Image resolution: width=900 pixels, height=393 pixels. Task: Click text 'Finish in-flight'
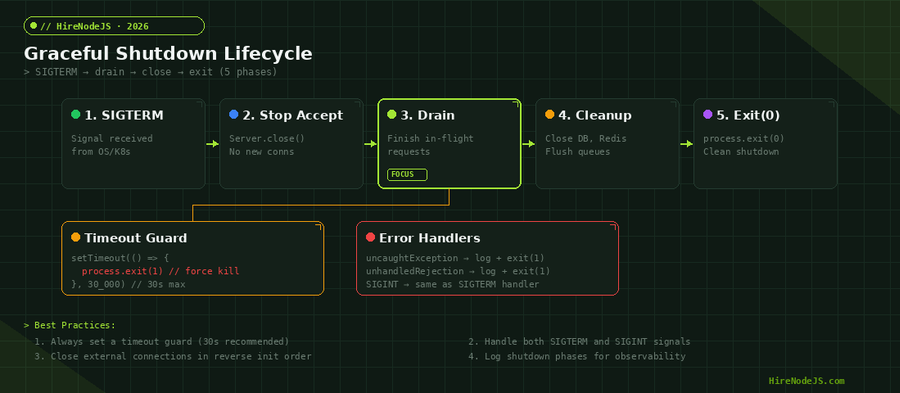[x=430, y=138]
